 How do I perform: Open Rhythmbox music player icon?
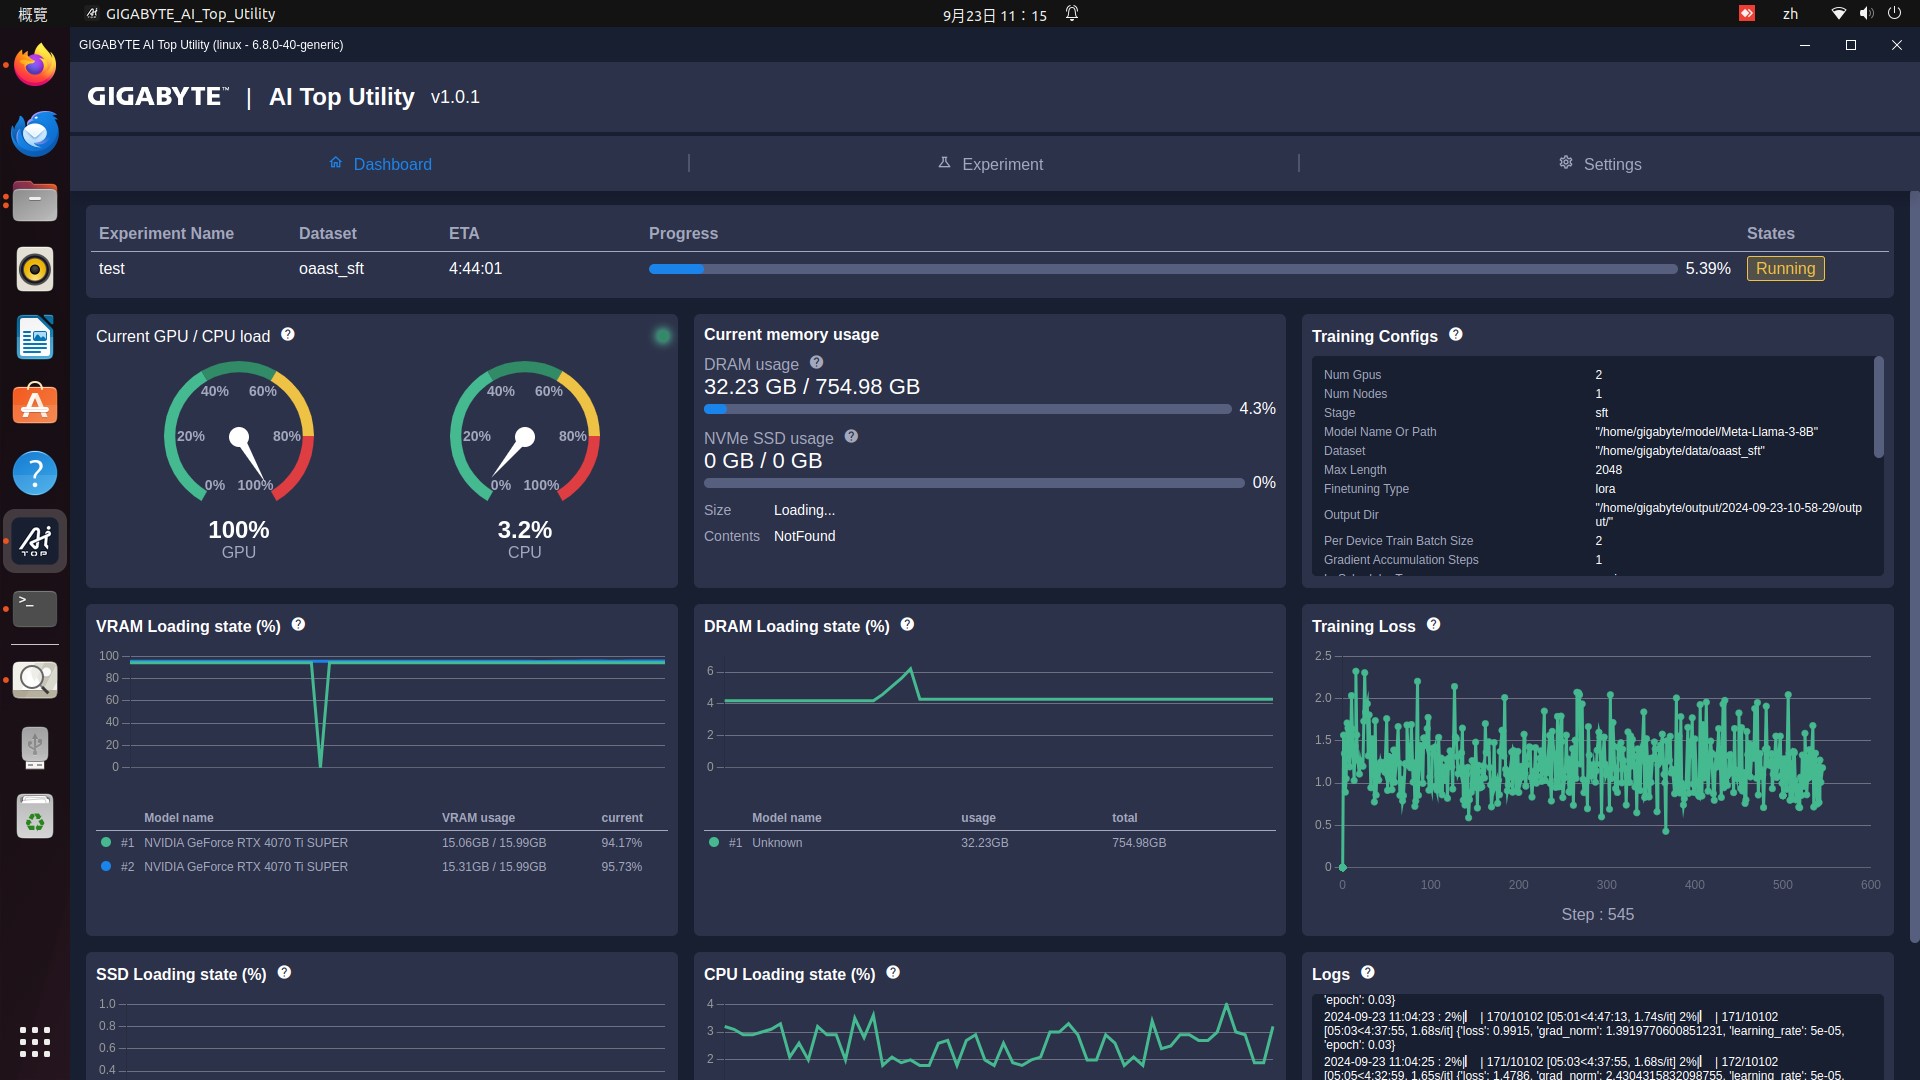[35, 269]
